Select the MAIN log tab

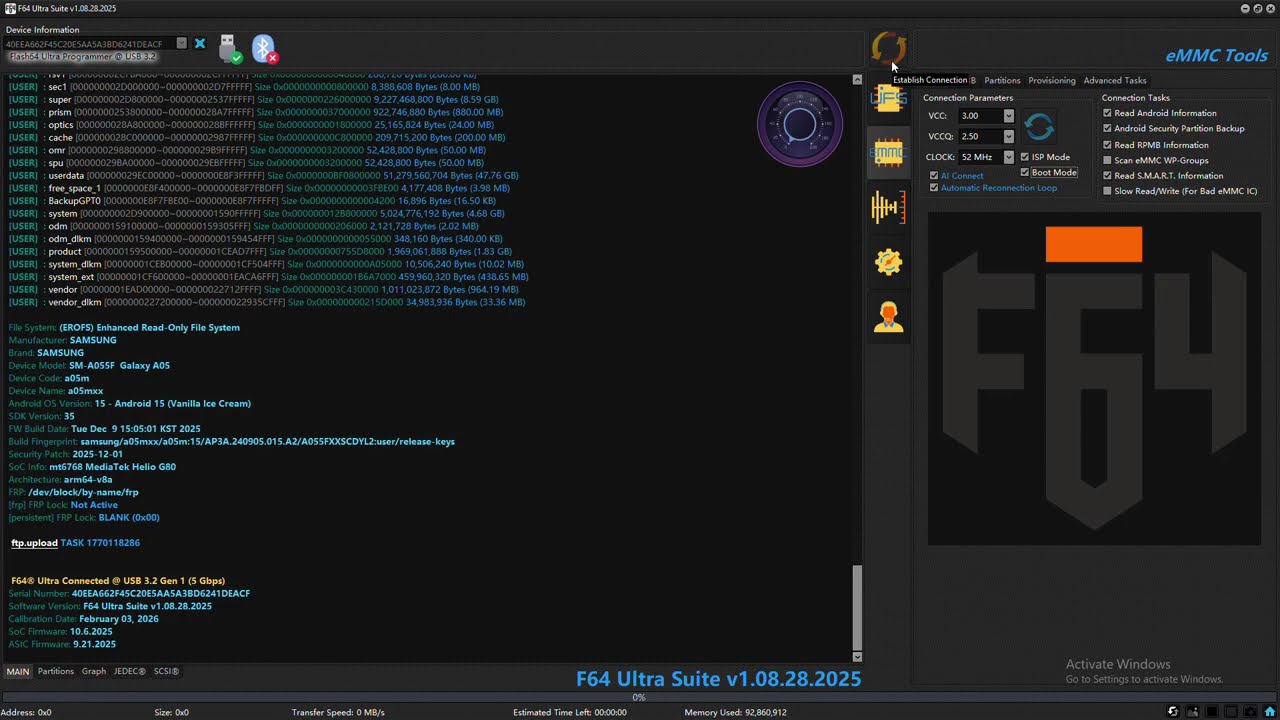point(18,672)
